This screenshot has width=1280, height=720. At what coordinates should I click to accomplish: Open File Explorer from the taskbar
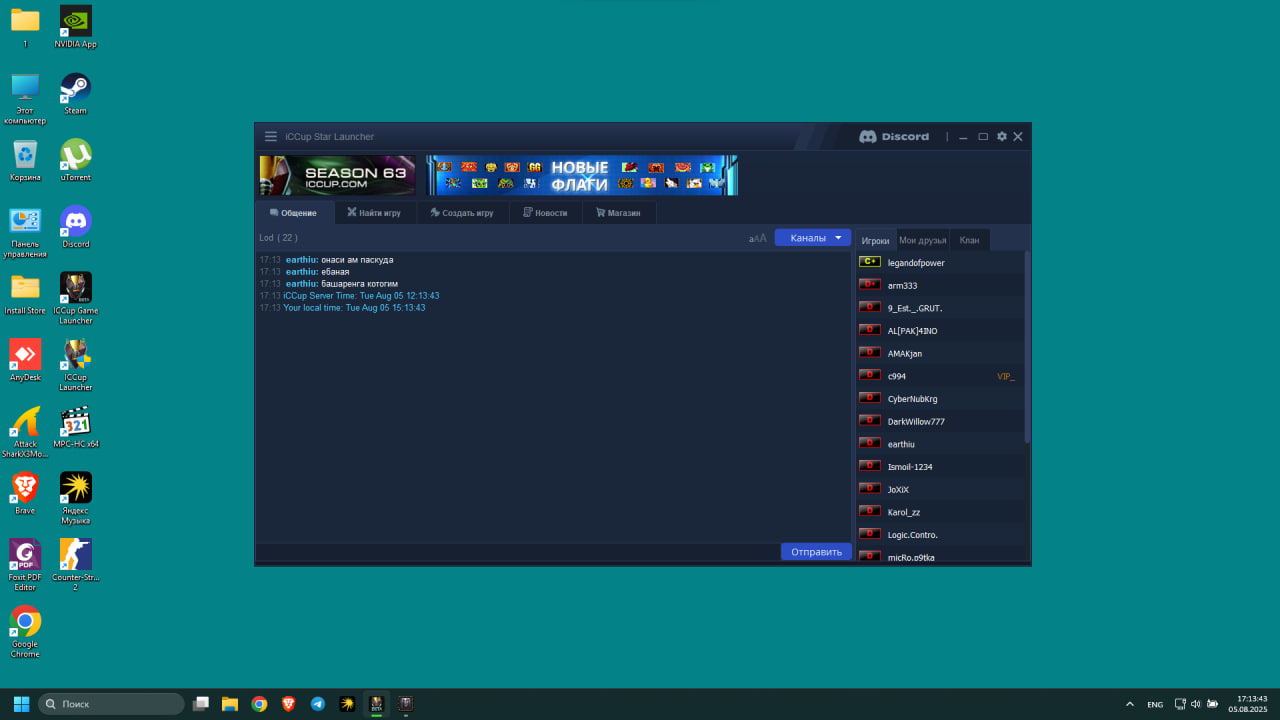pyautogui.click(x=230, y=704)
